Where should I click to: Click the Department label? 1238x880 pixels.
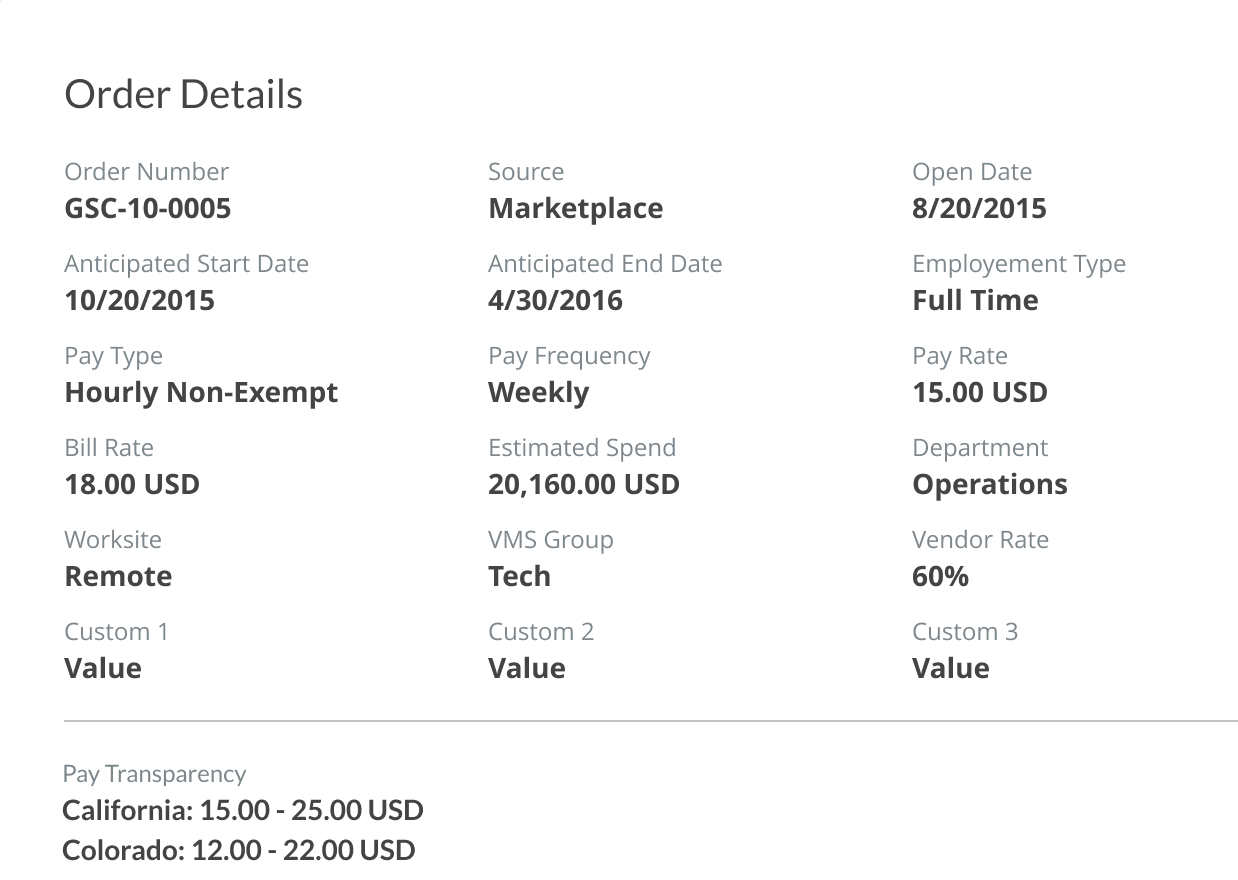tap(980, 448)
